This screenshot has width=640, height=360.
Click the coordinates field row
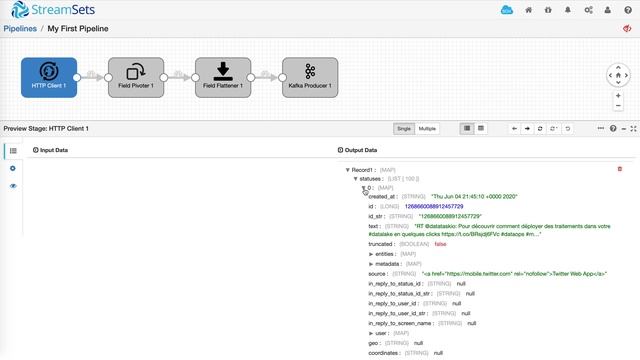tap(406, 353)
